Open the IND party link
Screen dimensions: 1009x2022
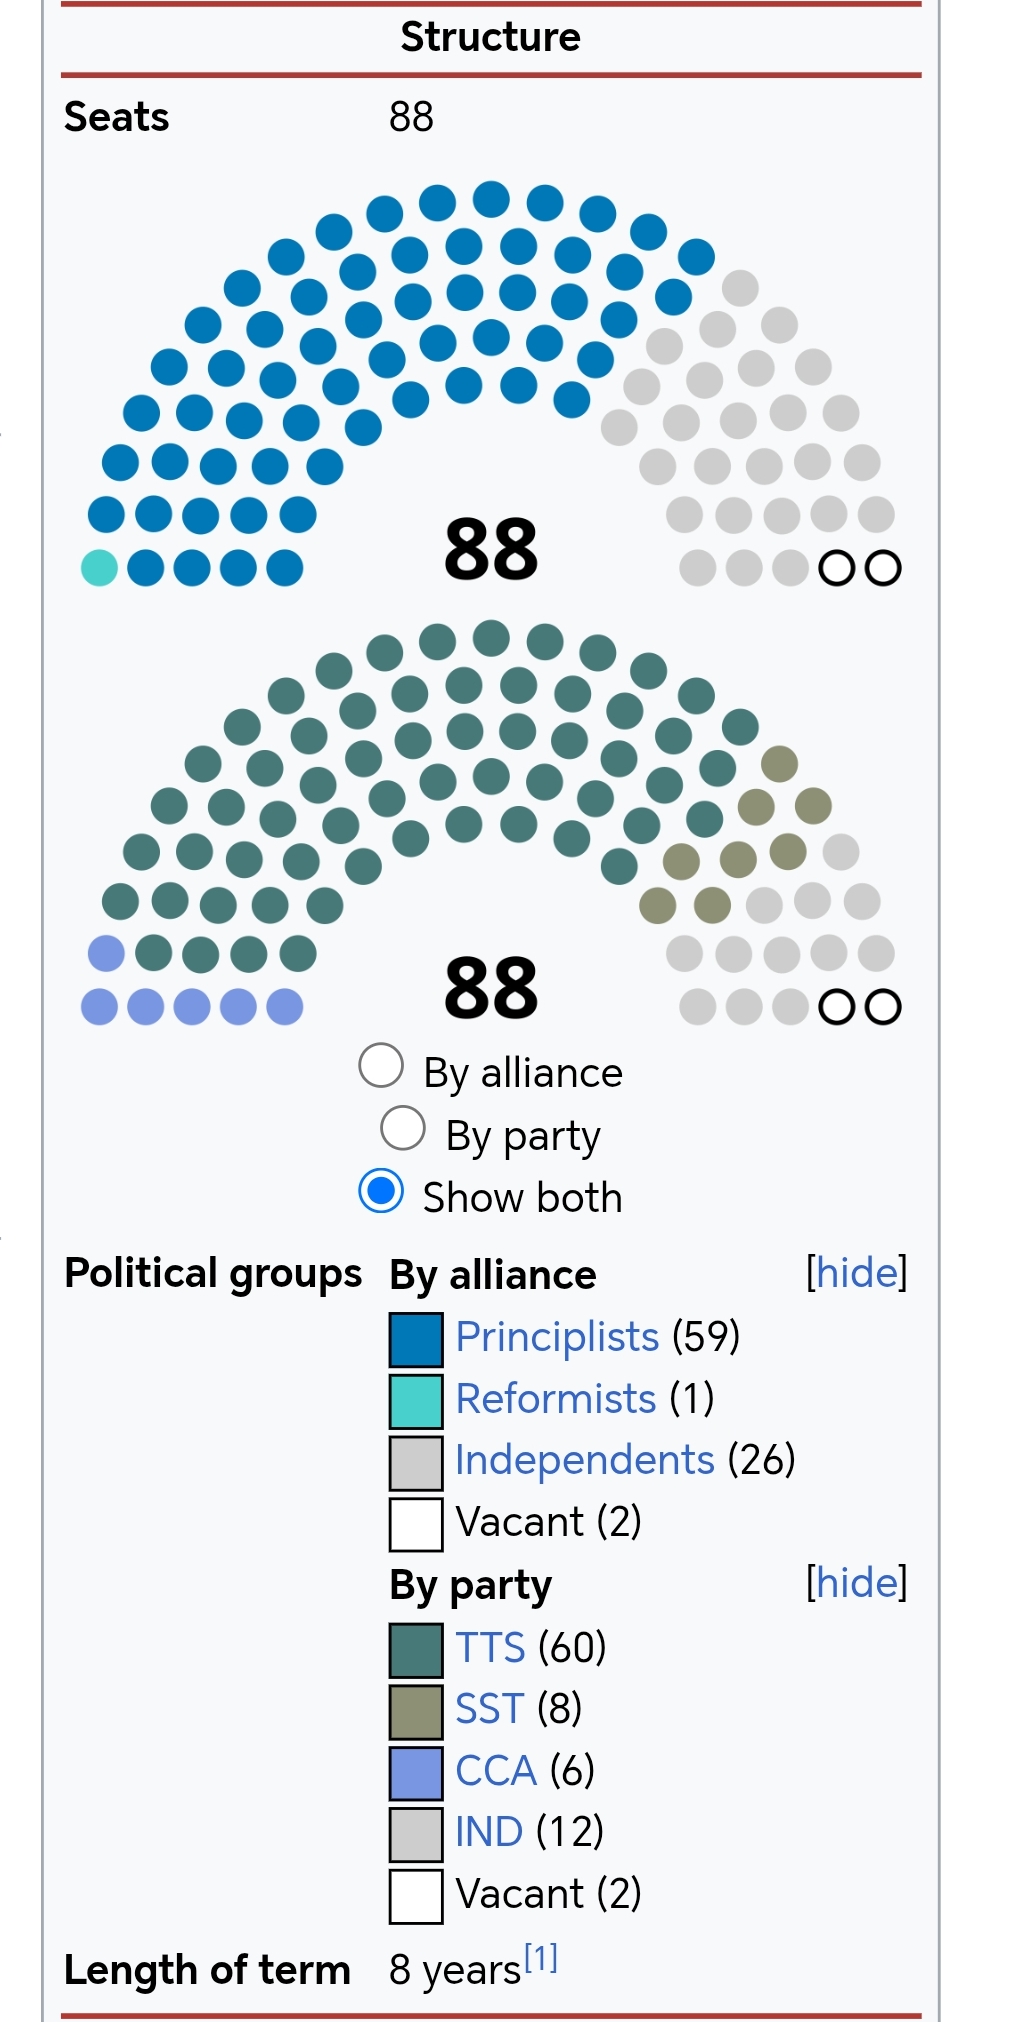pos(489,1832)
